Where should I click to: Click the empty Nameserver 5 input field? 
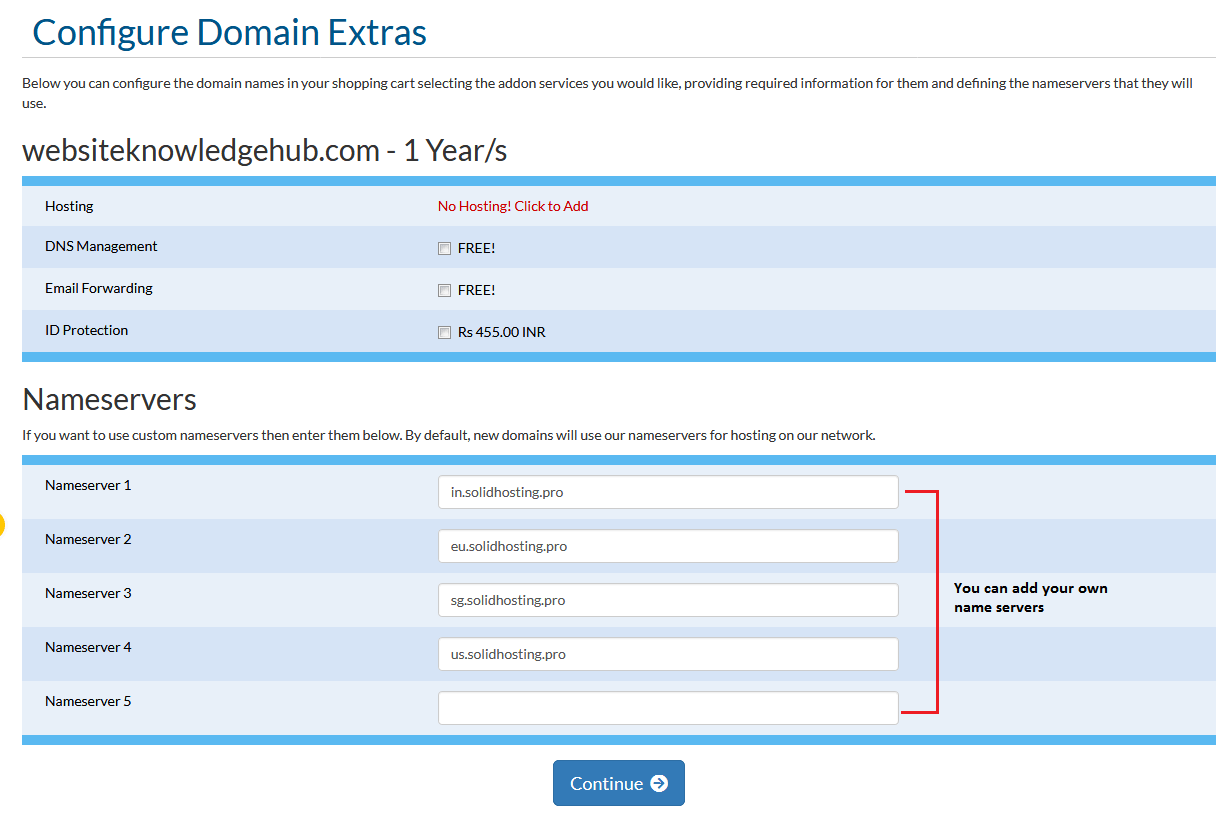668,707
